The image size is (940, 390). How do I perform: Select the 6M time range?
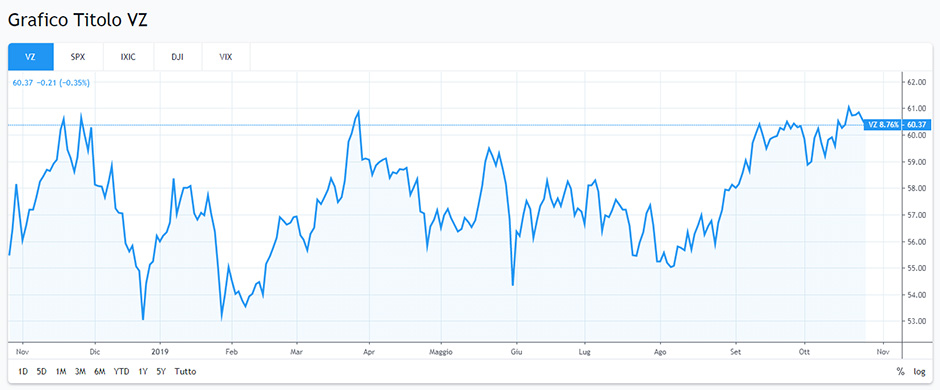click(100, 371)
